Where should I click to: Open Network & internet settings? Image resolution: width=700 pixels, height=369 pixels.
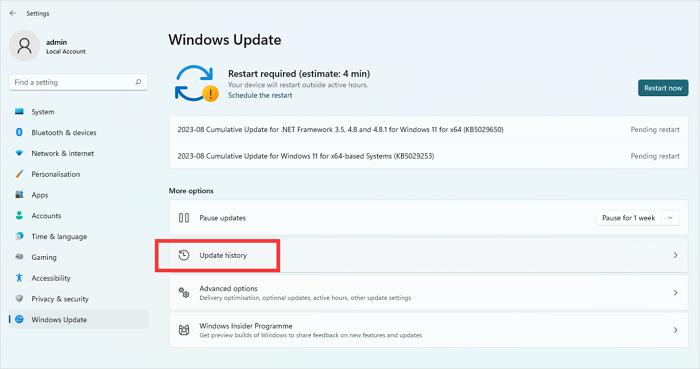[78, 153]
